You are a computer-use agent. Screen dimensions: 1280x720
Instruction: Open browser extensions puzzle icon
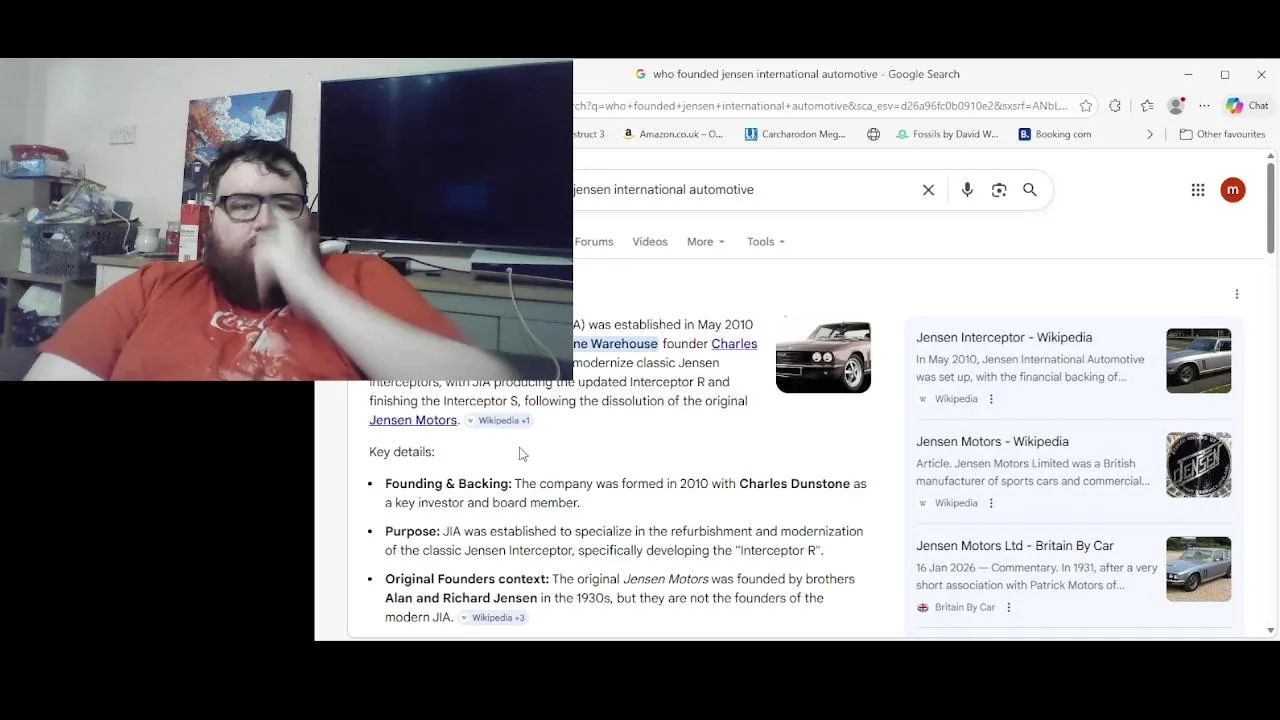point(1115,105)
